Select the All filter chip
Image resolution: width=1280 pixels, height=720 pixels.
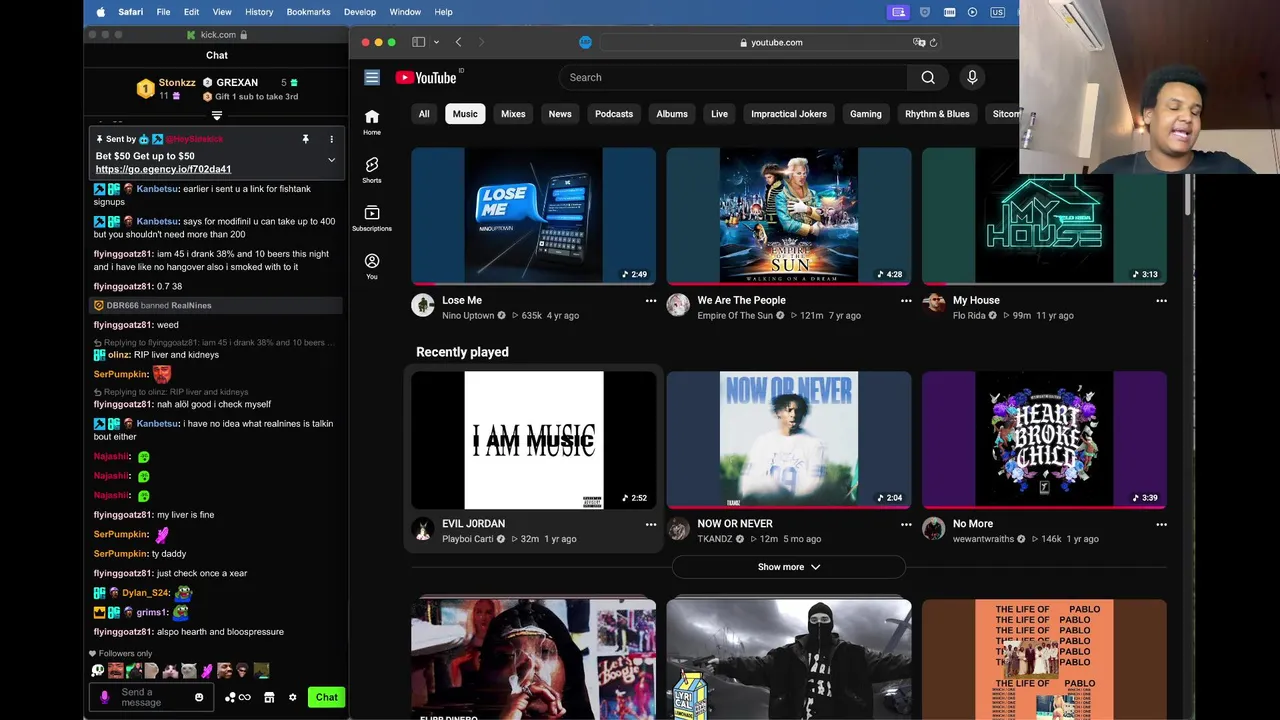tap(424, 114)
